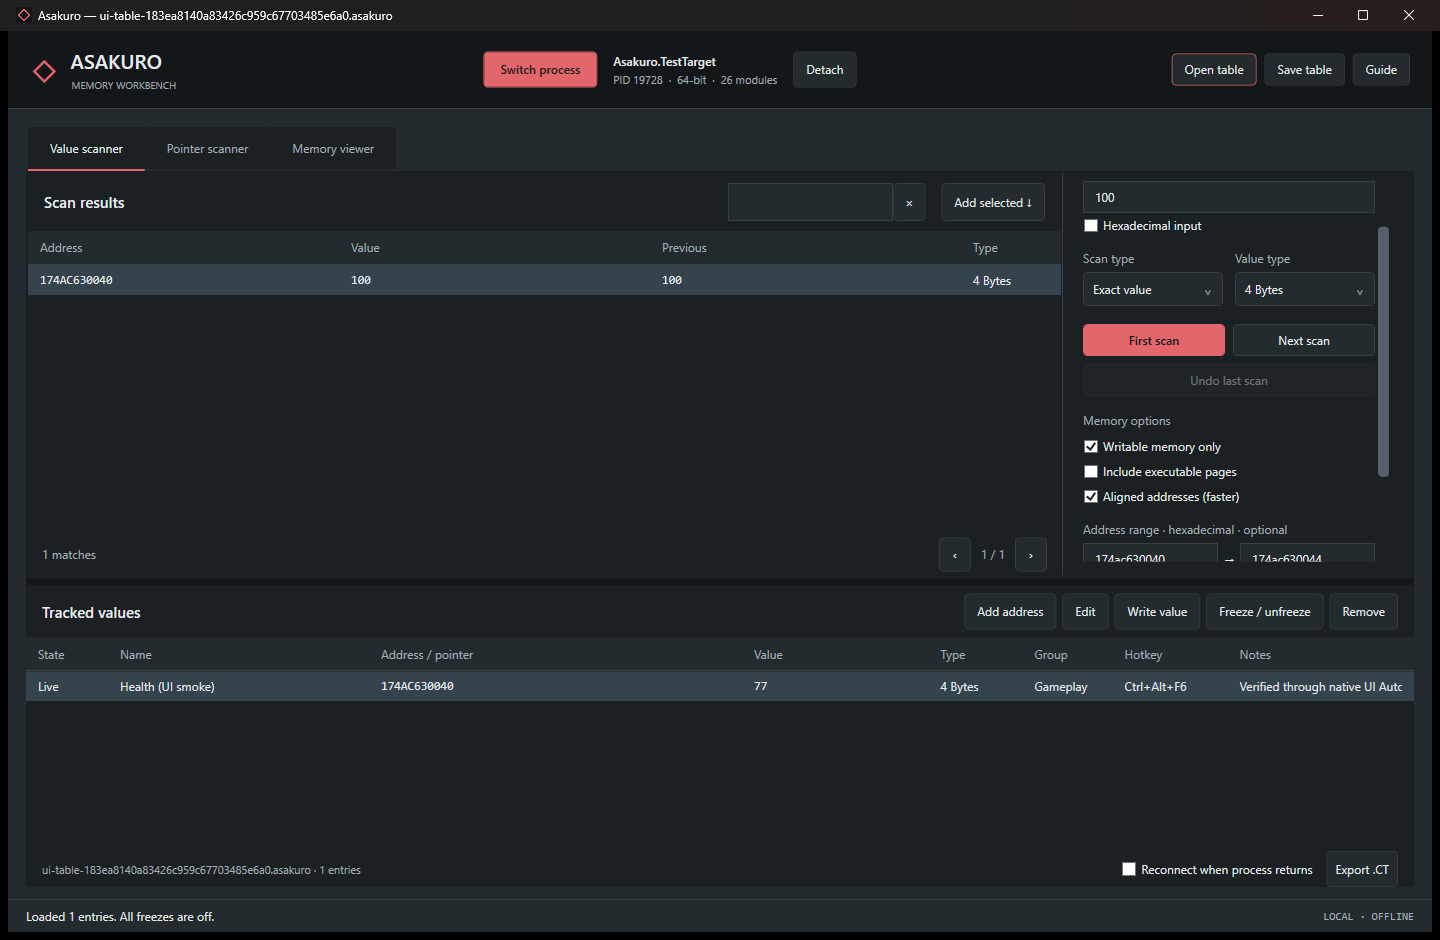Click the Name column header in tracked values
This screenshot has width=1440, height=940.
click(136, 655)
